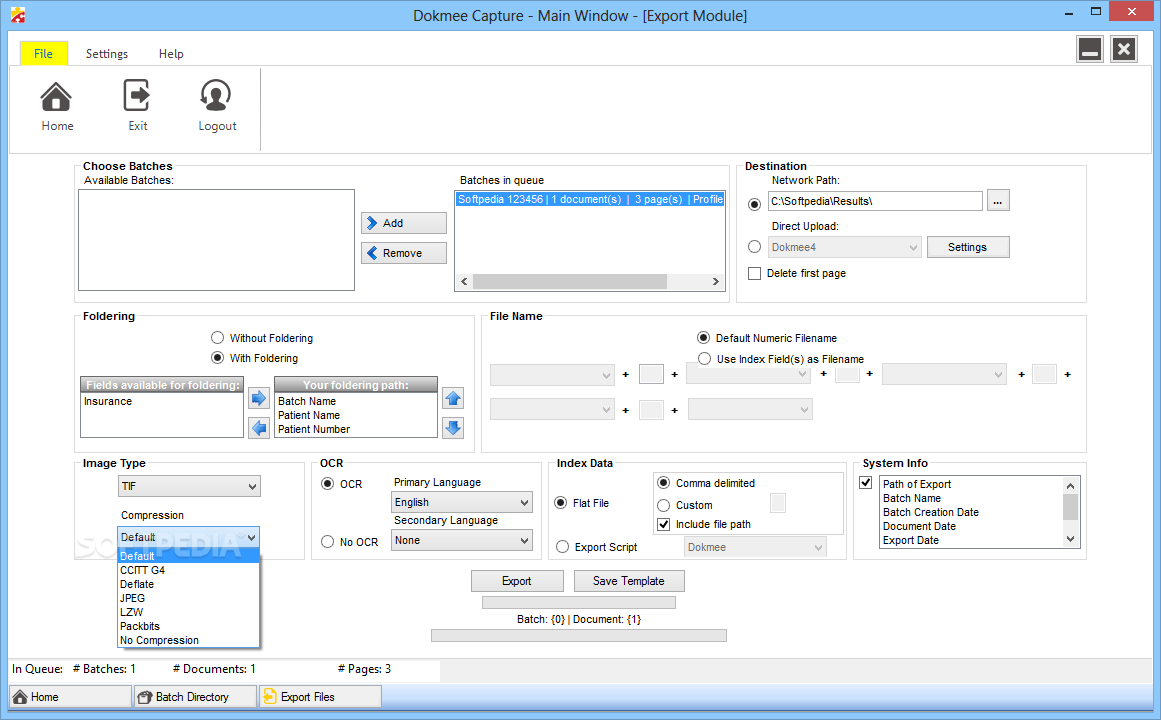
Task: Select the Direct Upload radio button
Action: coord(755,247)
